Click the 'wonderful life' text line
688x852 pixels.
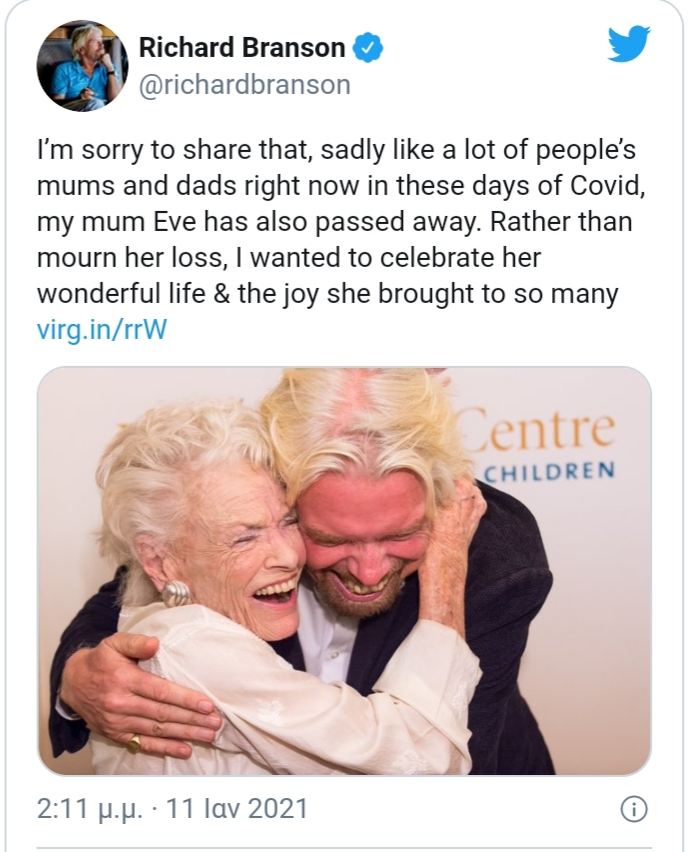130,295
